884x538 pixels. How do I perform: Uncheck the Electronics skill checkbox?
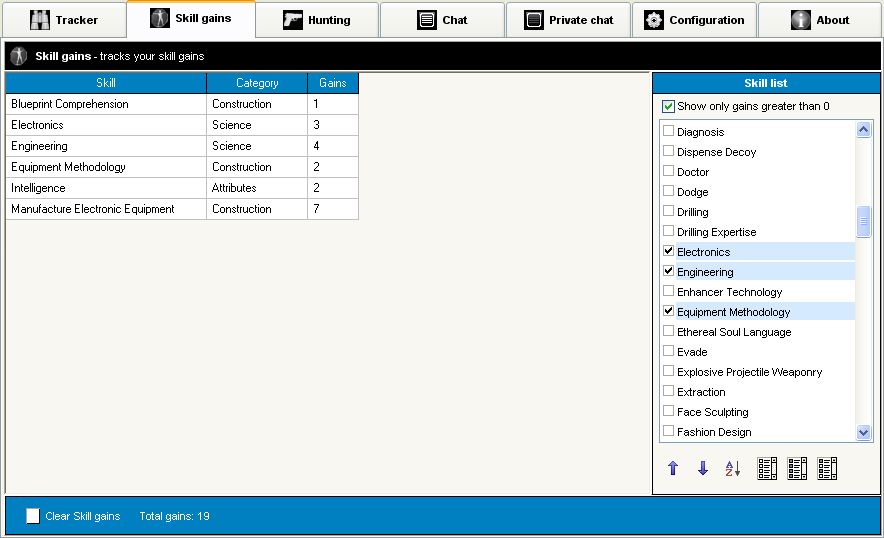tap(669, 251)
